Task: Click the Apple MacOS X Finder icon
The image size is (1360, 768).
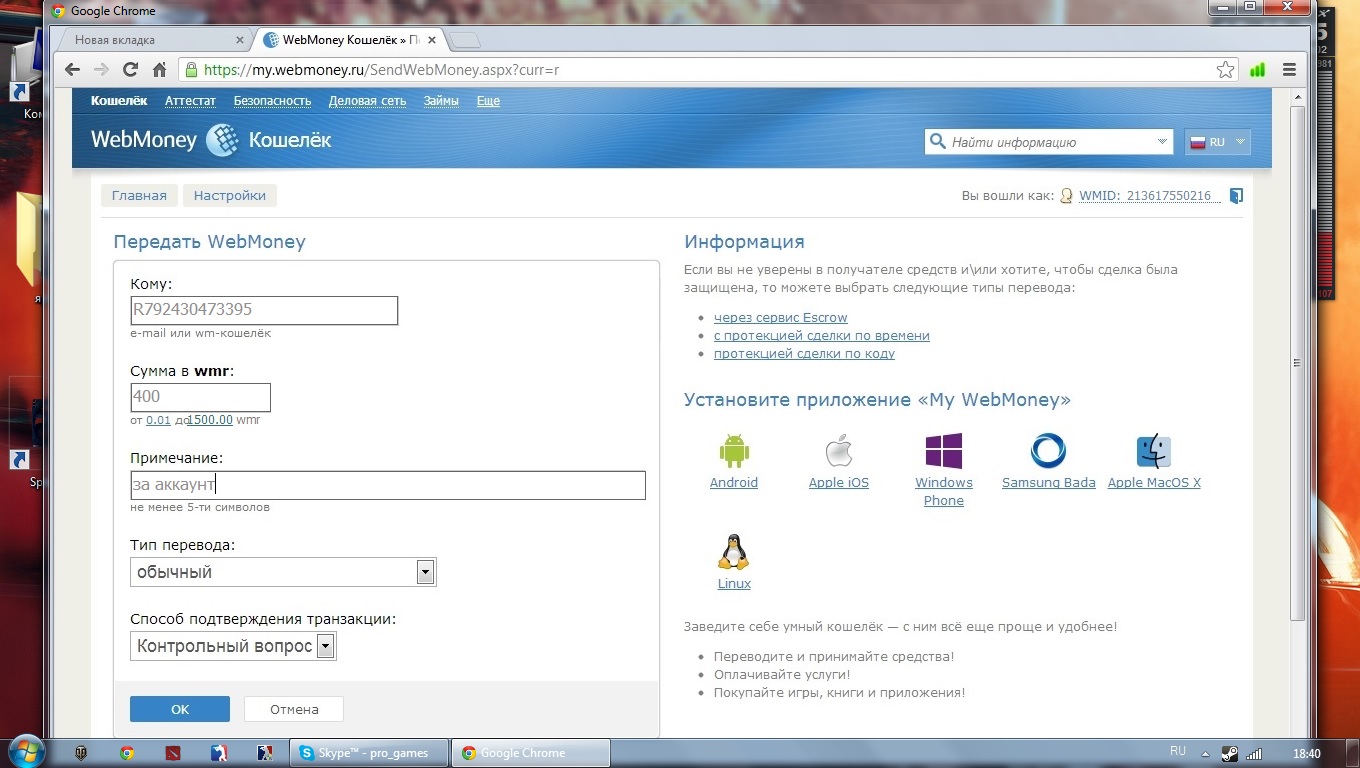Action: (1154, 451)
